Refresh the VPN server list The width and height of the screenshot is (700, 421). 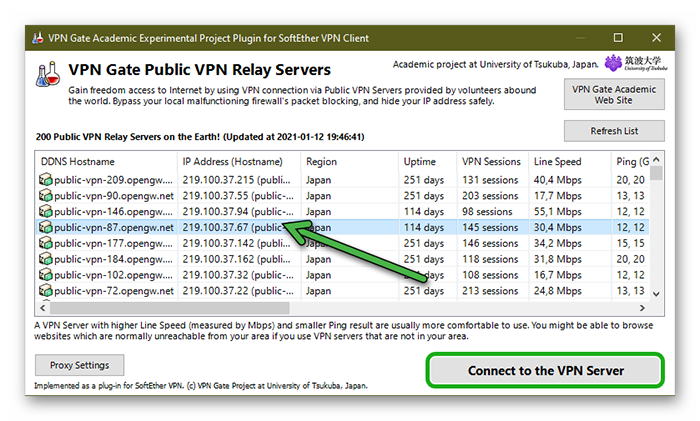pos(614,131)
